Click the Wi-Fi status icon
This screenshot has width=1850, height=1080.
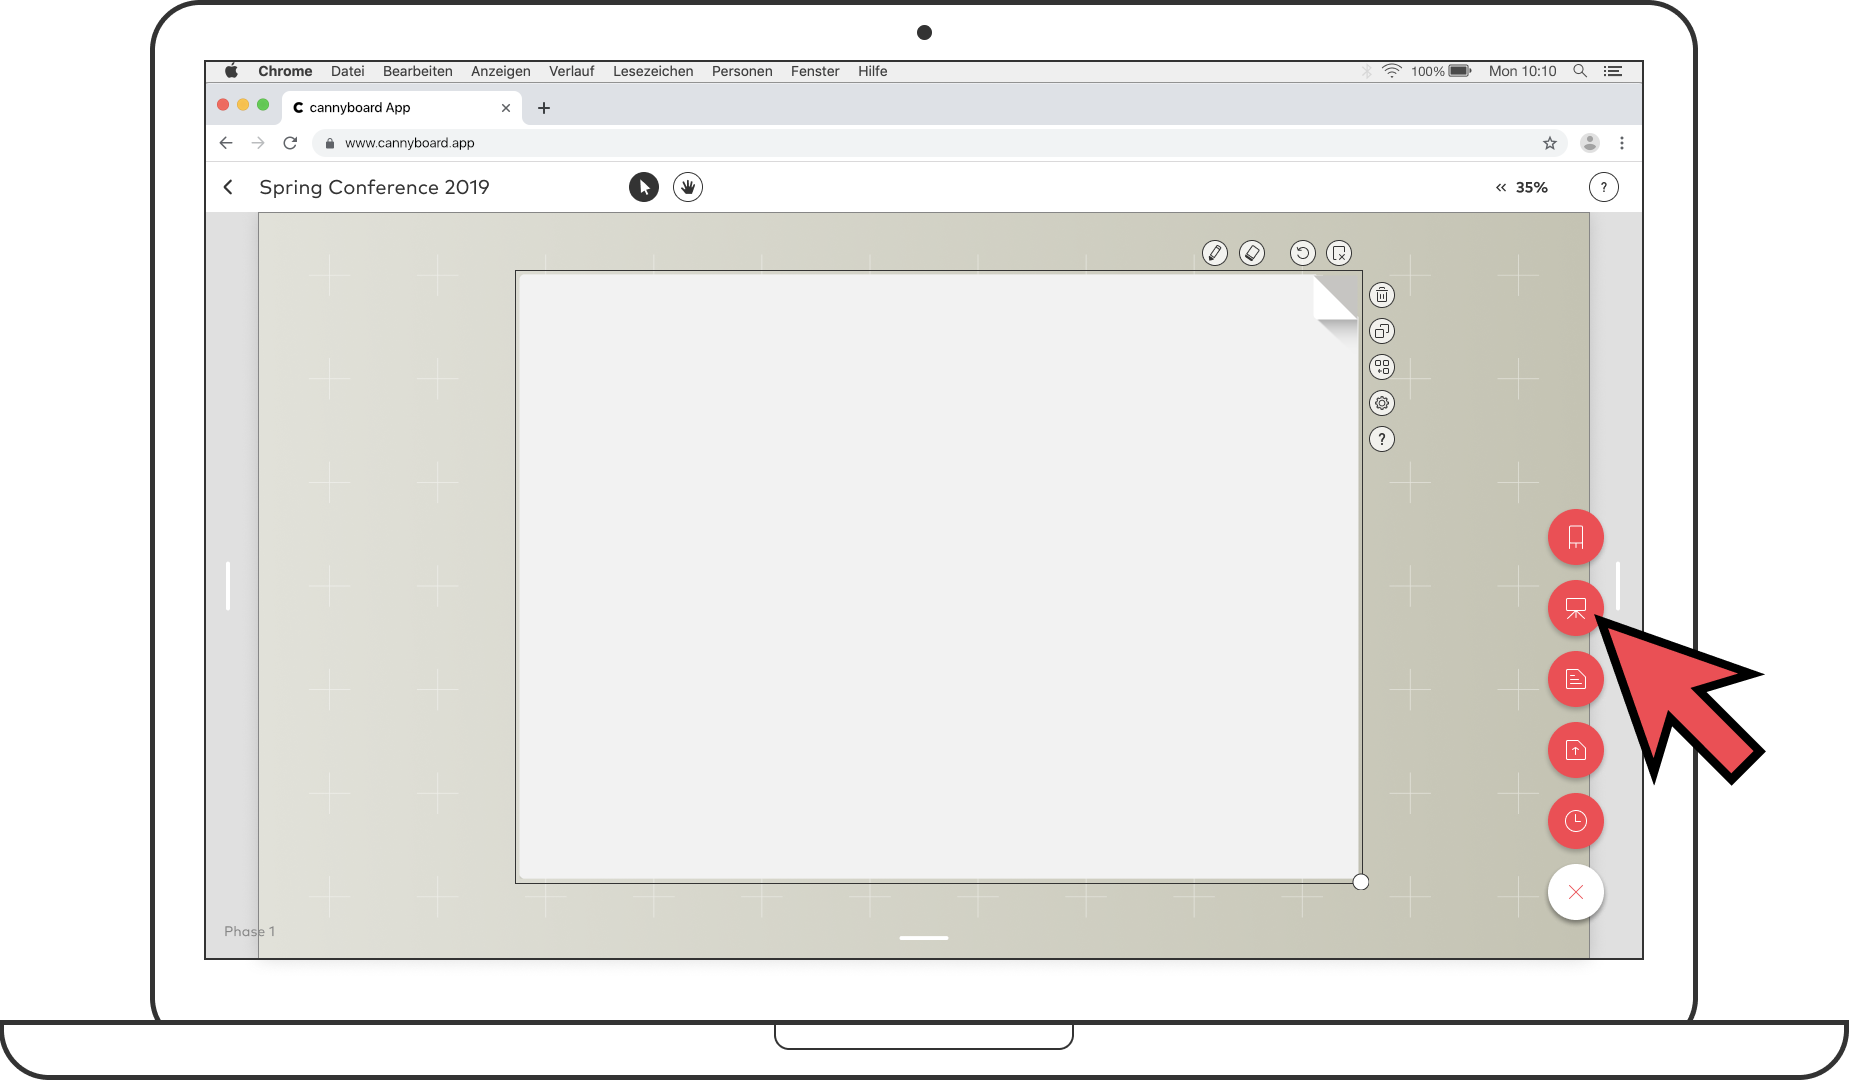[1392, 71]
